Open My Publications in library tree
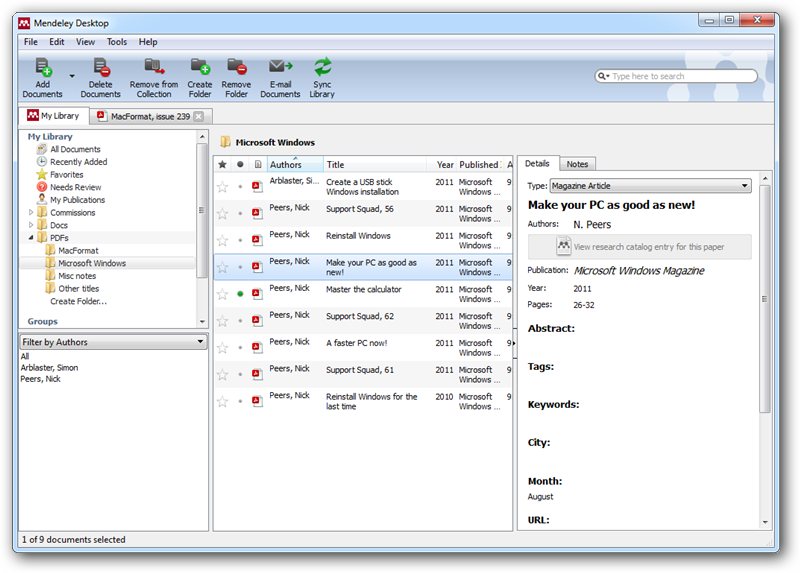800x573 pixels. [78, 200]
